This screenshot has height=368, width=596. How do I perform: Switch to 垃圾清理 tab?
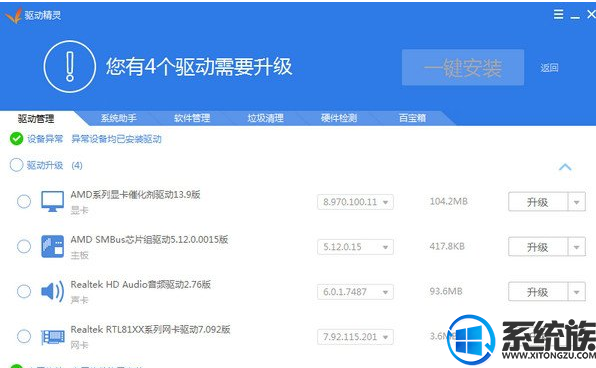click(x=265, y=118)
